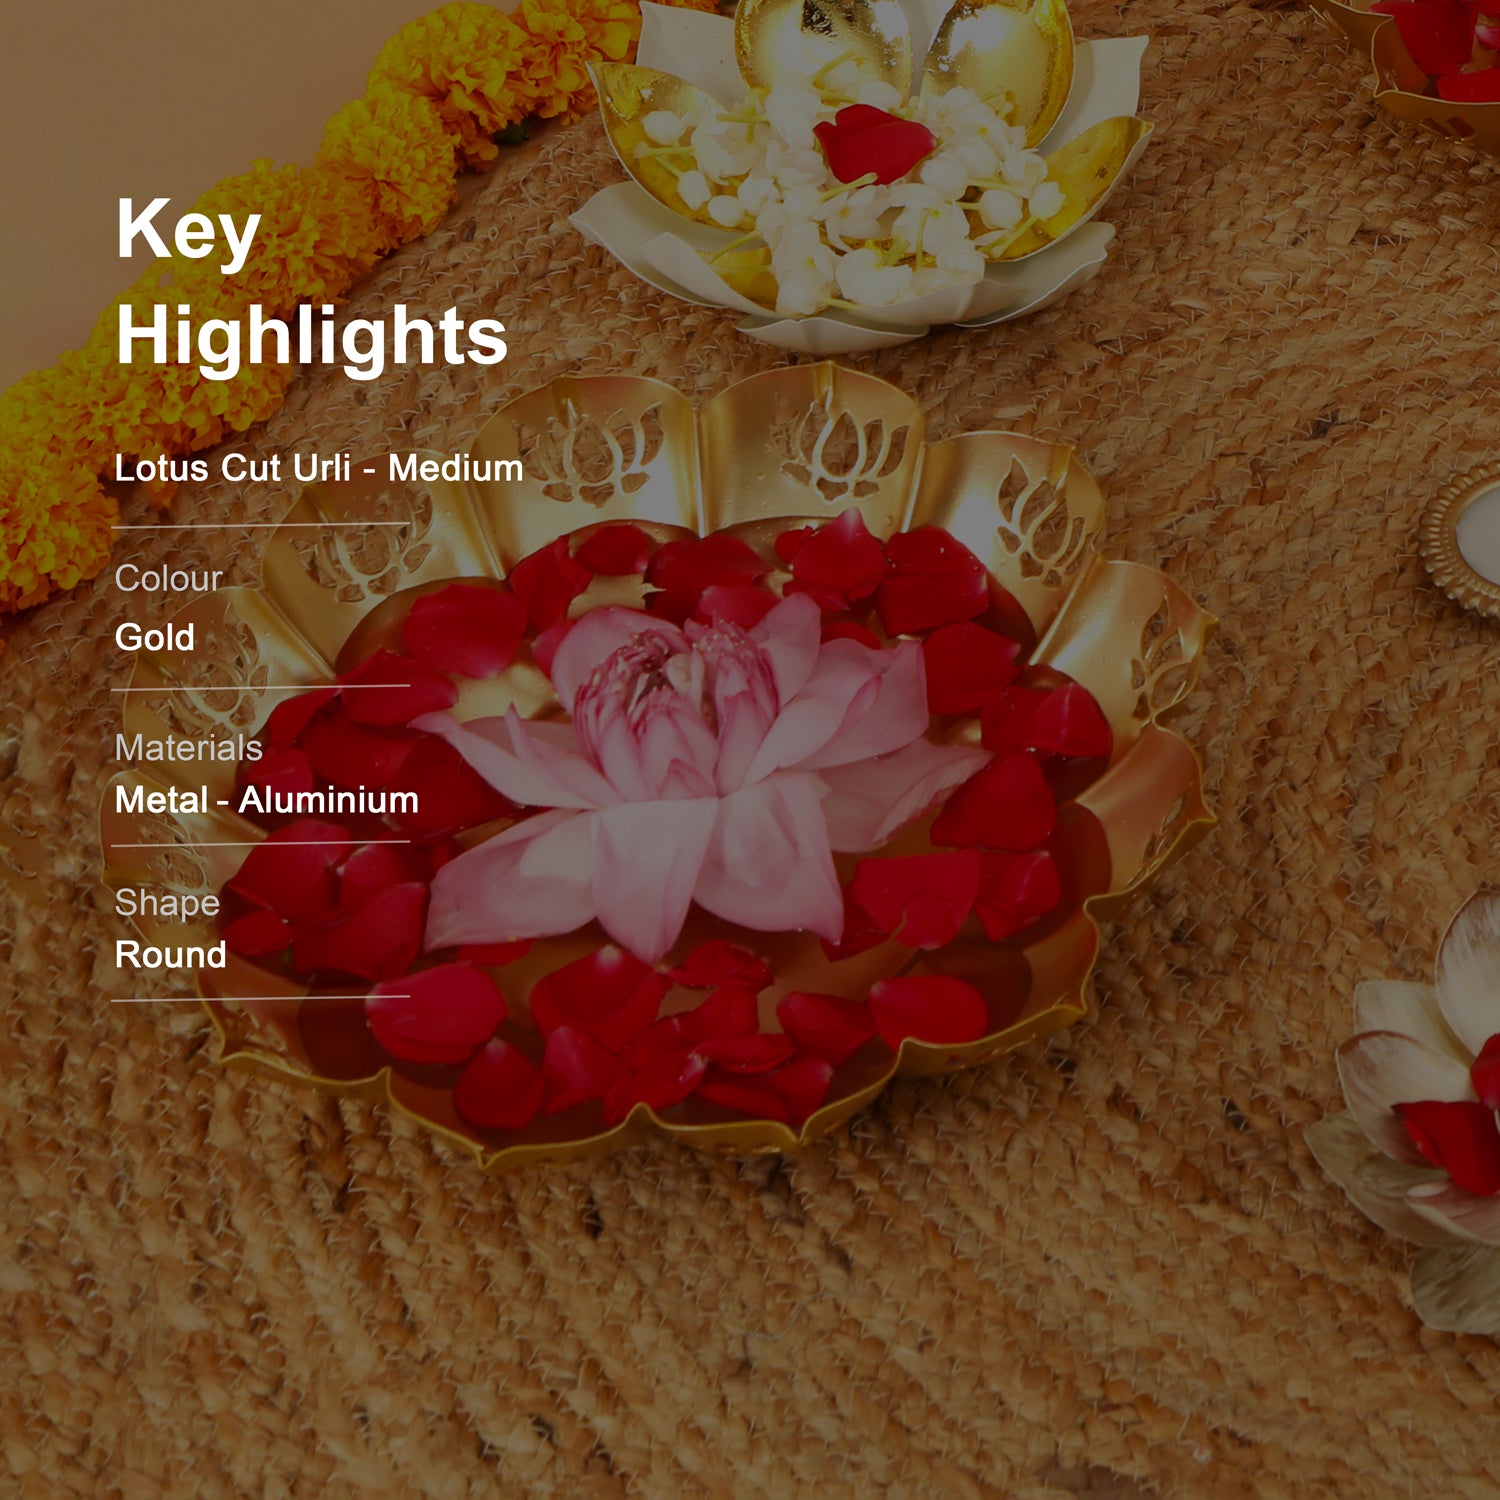
Task: Click the empty jute mat below the urli
Action: point(750,1340)
